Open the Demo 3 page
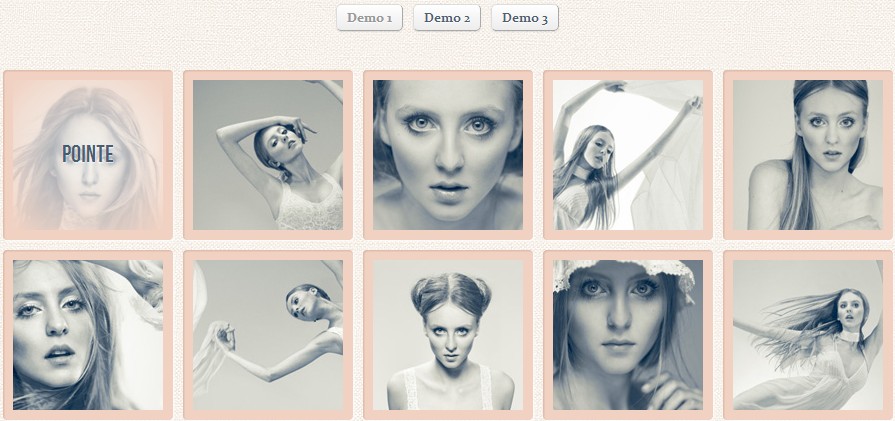Viewport: 895px width, 421px height. pos(524,17)
